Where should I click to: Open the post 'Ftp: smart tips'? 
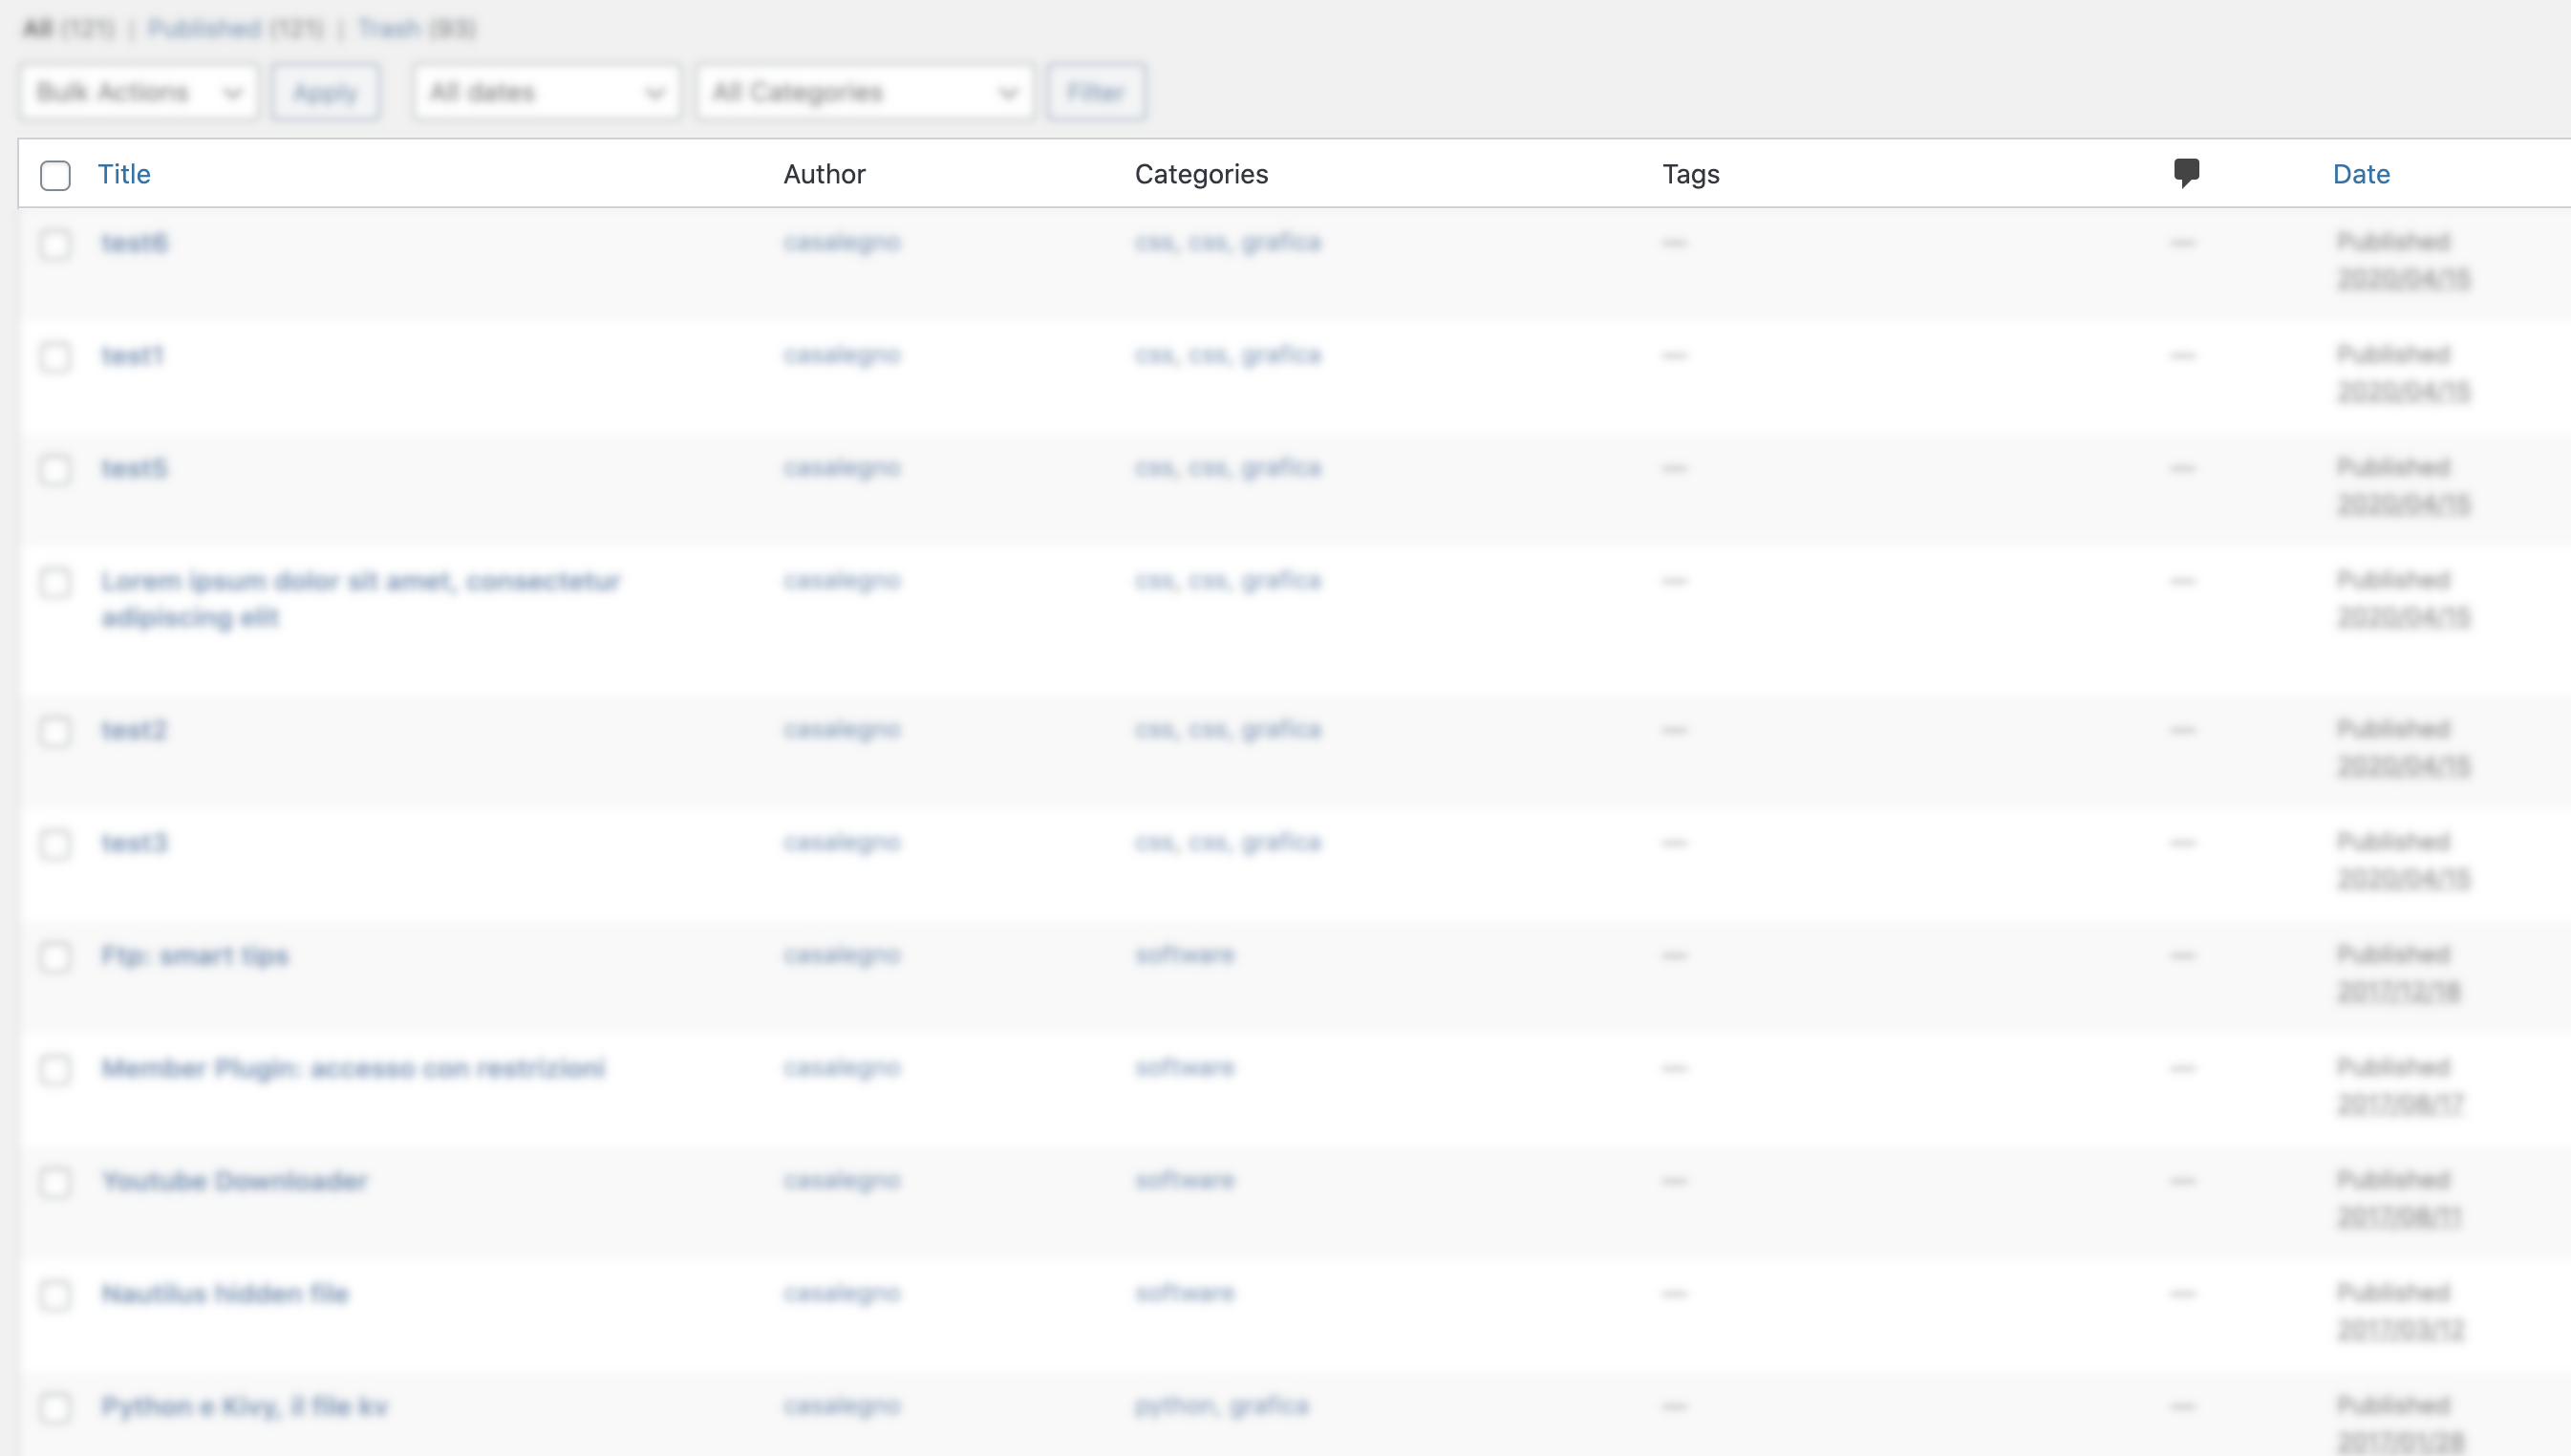click(x=196, y=955)
